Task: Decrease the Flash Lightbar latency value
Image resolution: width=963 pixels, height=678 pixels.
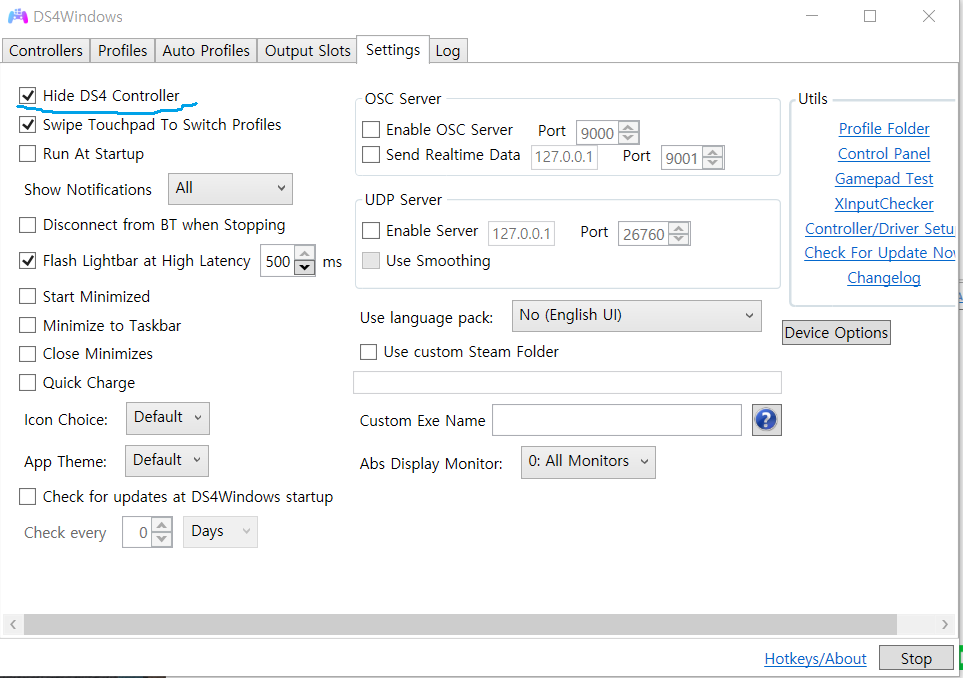Action: [305, 267]
